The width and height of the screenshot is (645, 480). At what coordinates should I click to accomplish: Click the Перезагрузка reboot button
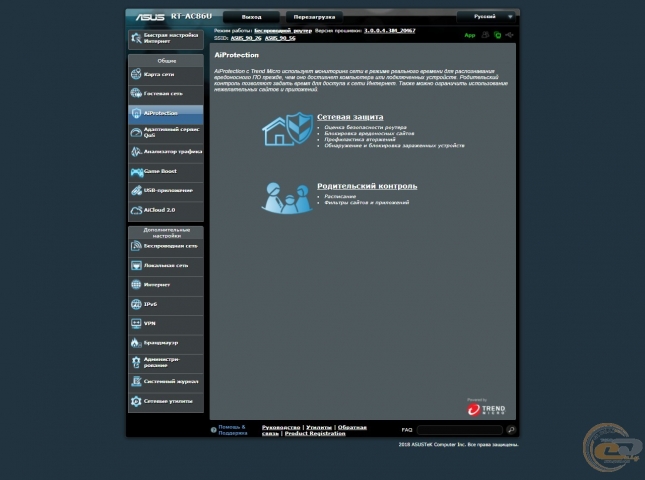[x=314, y=17]
